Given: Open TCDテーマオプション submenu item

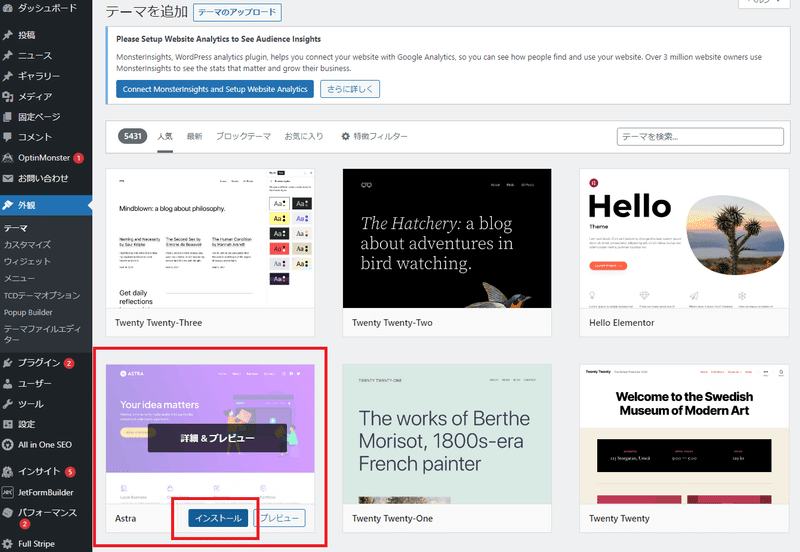Looking at the screenshot, I should pyautogui.click(x=42, y=295).
